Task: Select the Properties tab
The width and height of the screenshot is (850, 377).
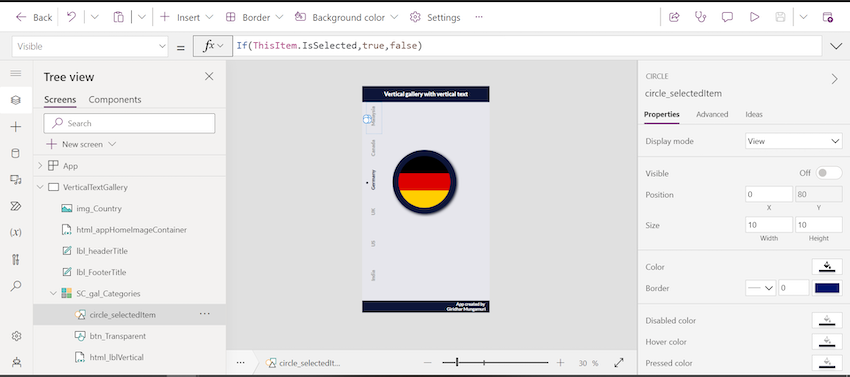Action: tap(661, 114)
